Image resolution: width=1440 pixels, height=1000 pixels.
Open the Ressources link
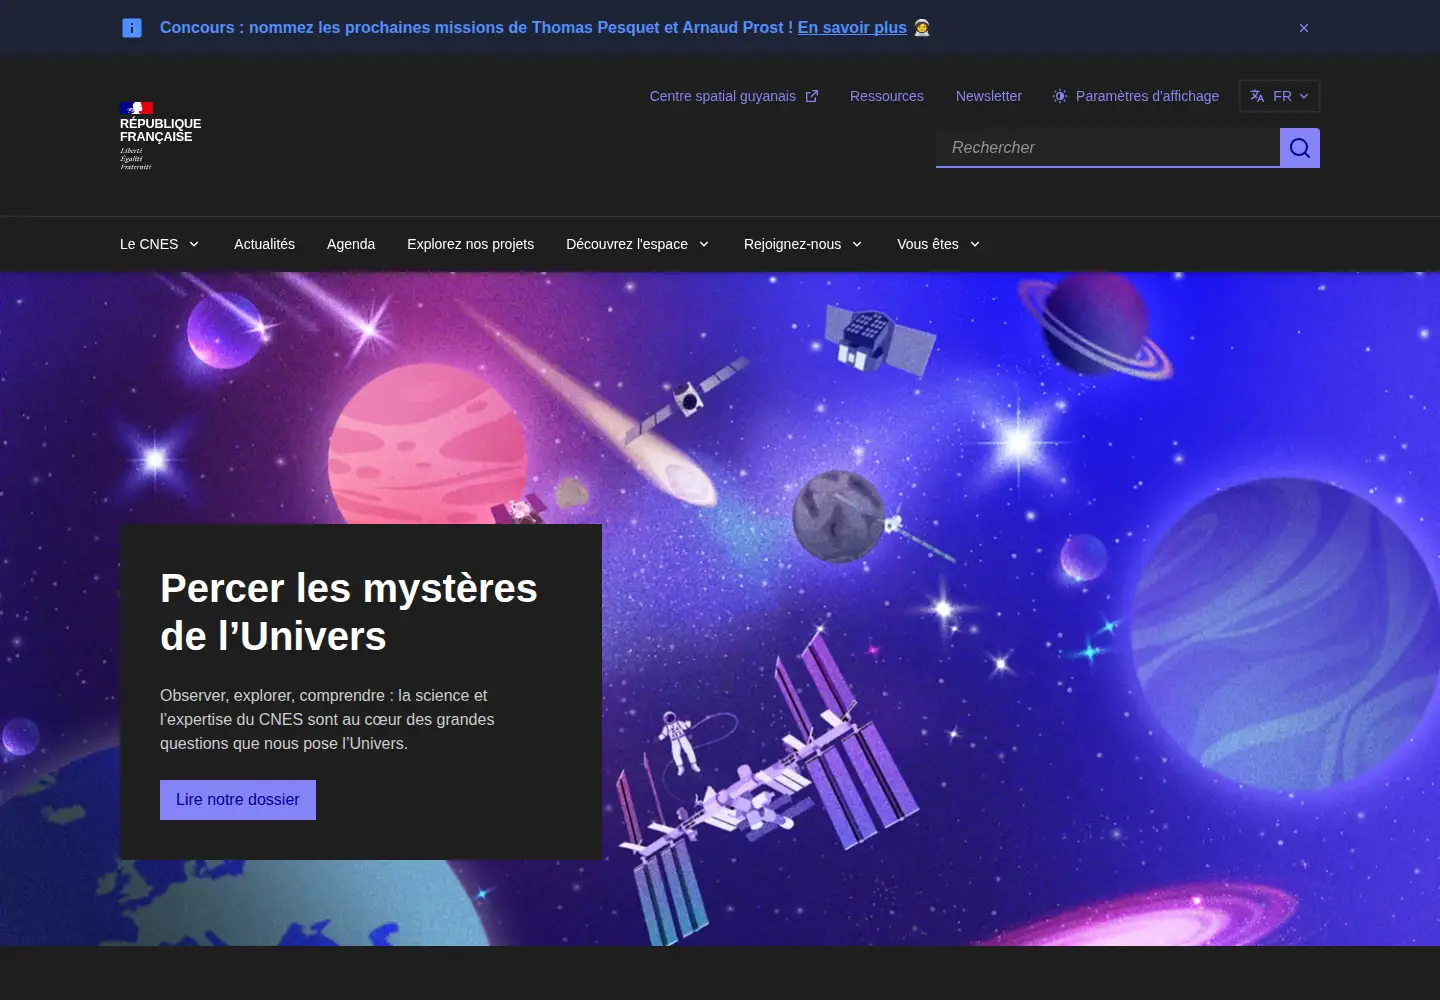[887, 96]
